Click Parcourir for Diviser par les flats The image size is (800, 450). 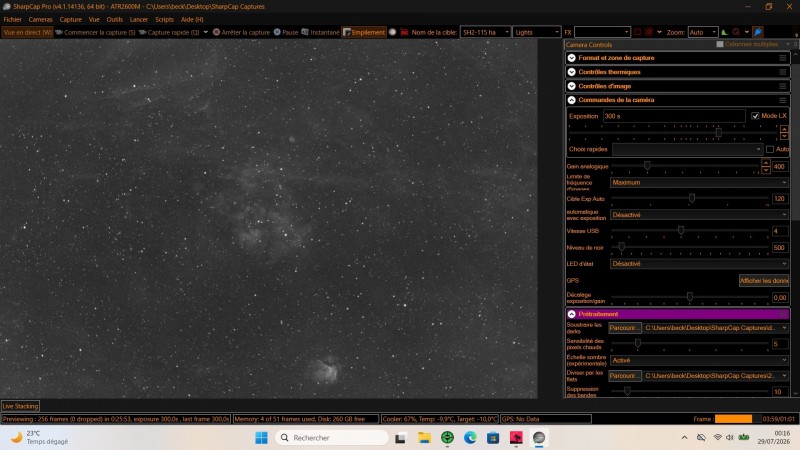point(624,376)
